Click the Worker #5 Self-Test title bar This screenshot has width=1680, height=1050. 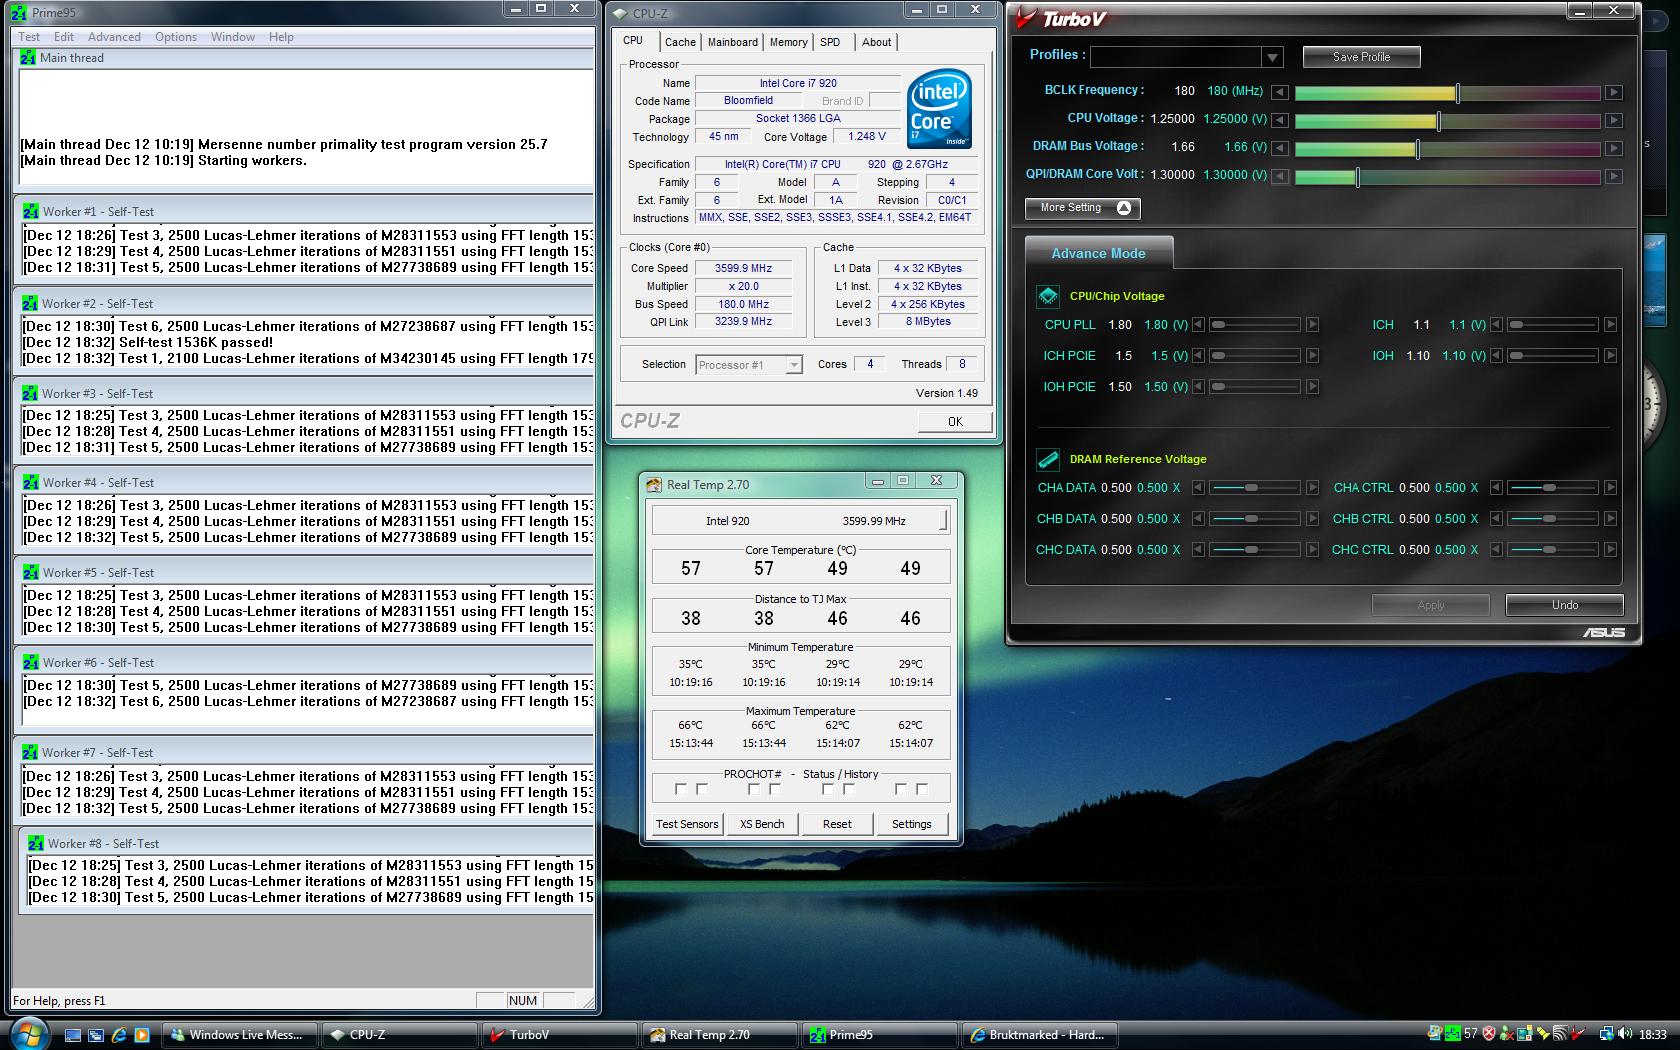pyautogui.click(x=305, y=572)
